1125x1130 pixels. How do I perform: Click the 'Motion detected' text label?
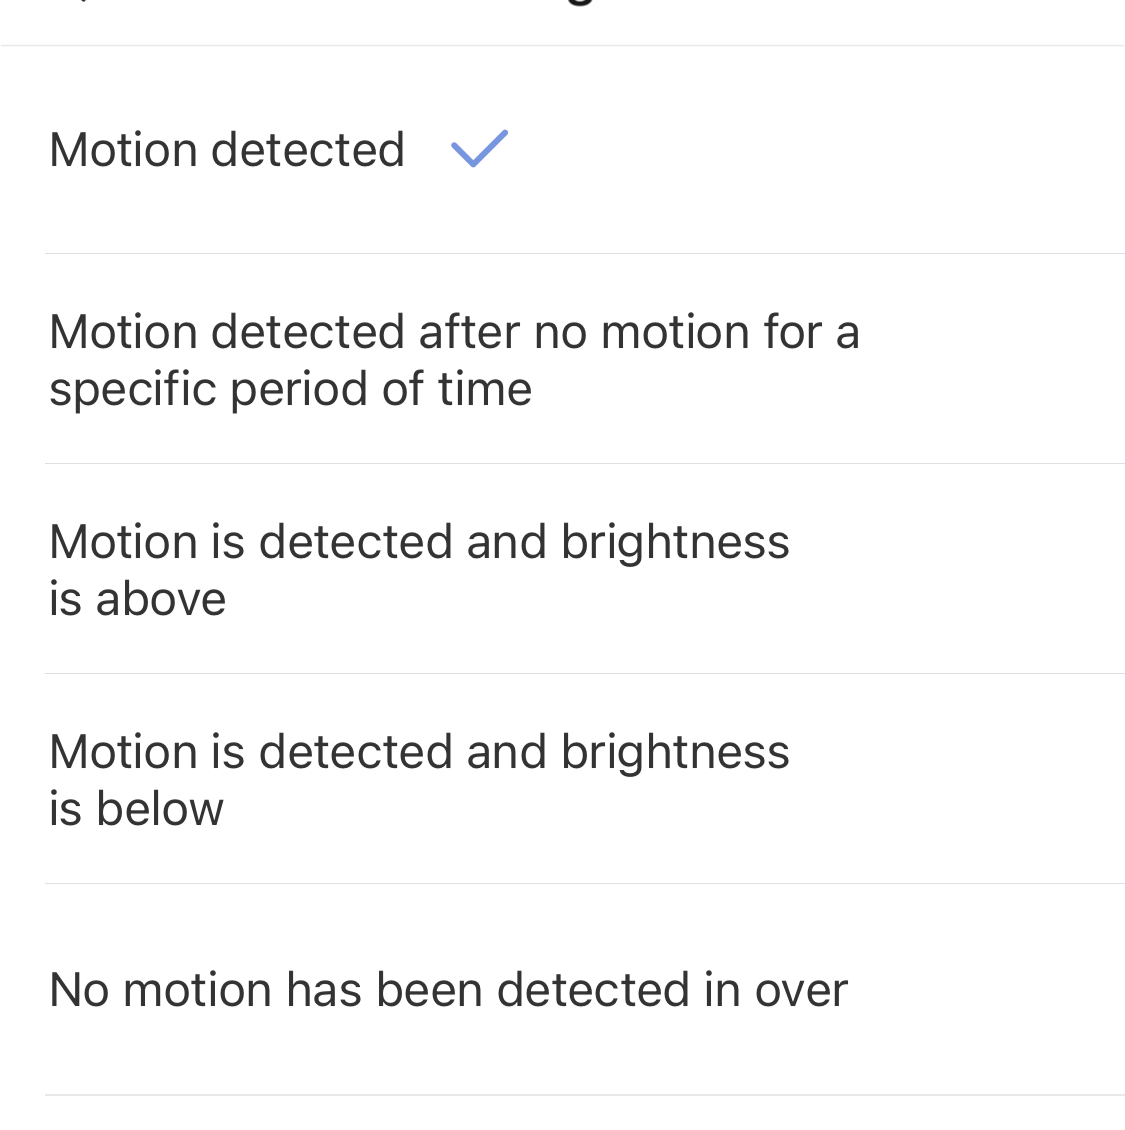(x=227, y=150)
